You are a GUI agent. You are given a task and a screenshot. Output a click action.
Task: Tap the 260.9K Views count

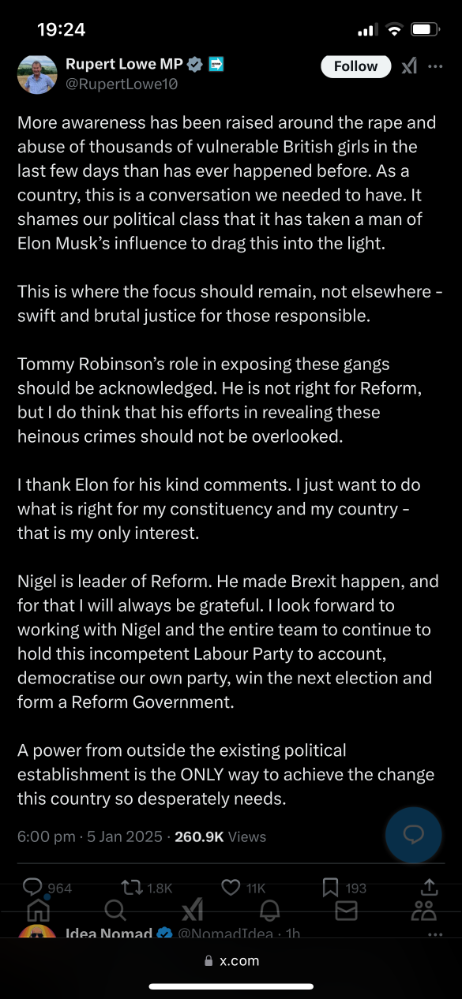click(220, 837)
